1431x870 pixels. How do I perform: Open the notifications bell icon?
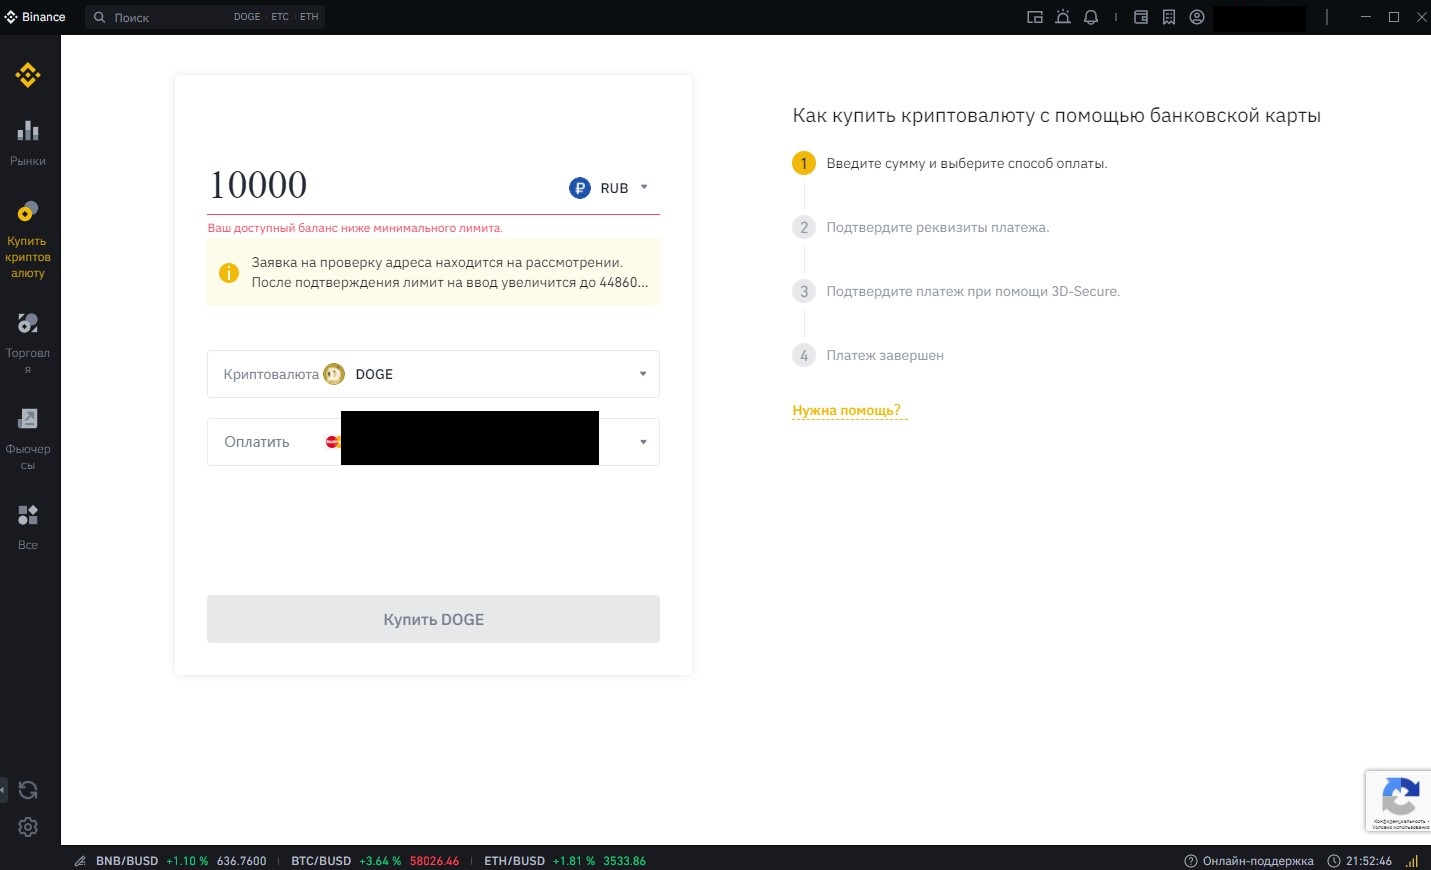[x=1091, y=17]
